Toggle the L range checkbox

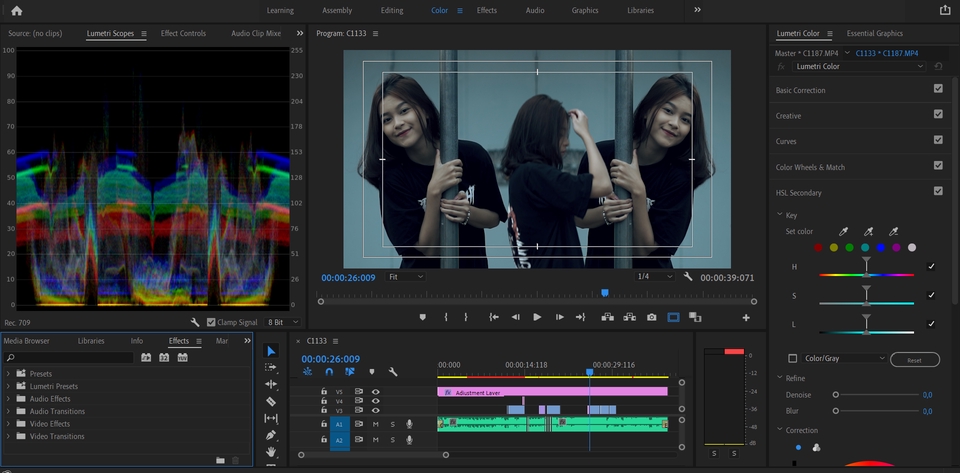[931, 324]
